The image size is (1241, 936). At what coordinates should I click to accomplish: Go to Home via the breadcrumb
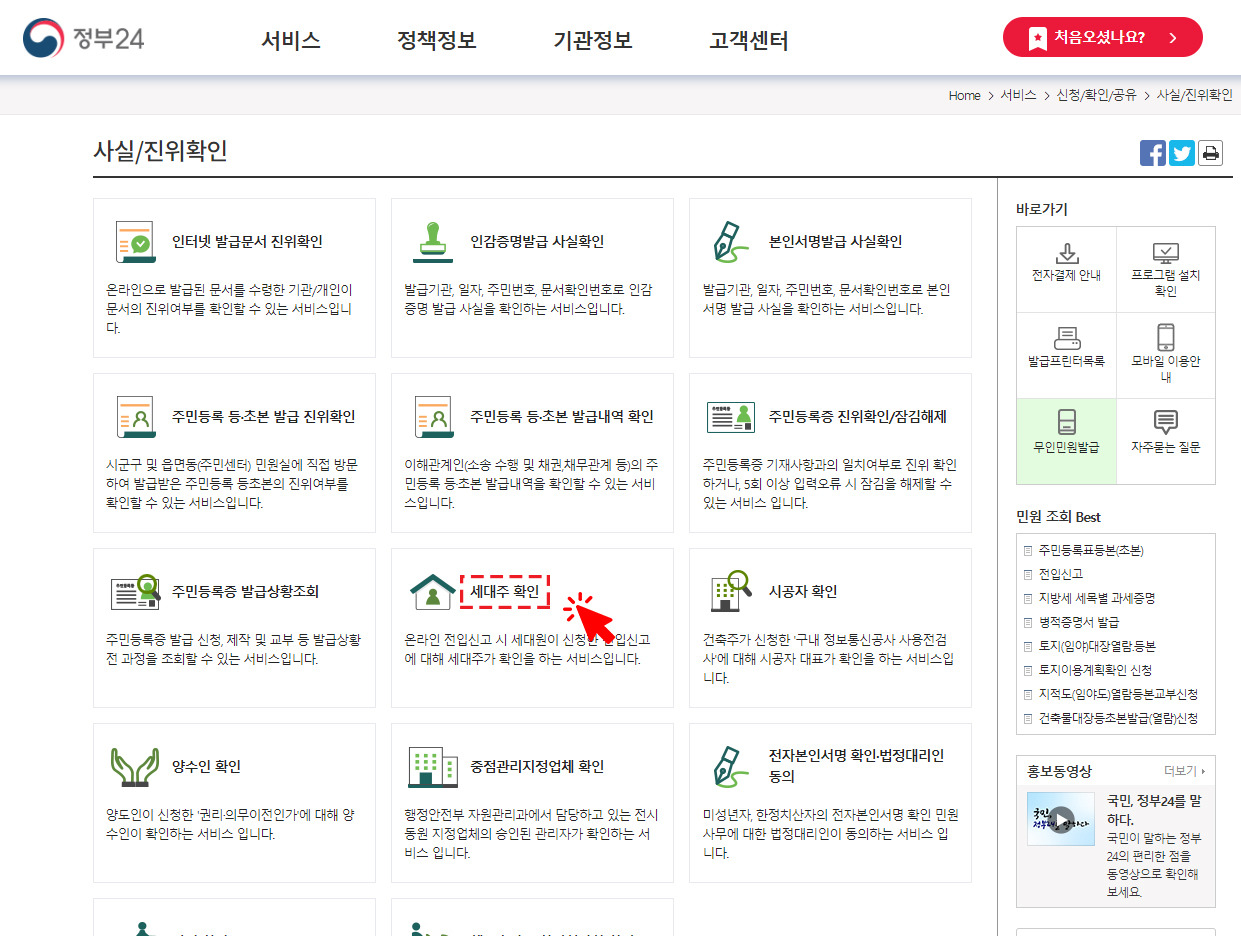[x=963, y=95]
